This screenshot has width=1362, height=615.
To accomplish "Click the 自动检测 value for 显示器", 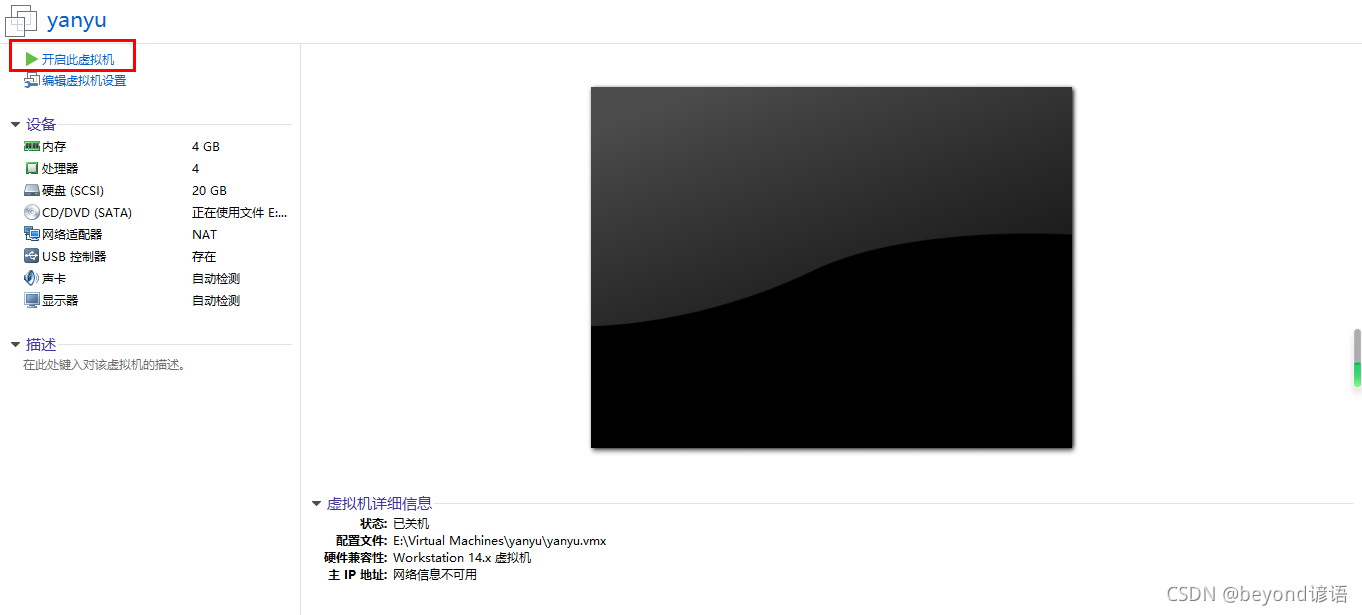I will click(x=216, y=300).
